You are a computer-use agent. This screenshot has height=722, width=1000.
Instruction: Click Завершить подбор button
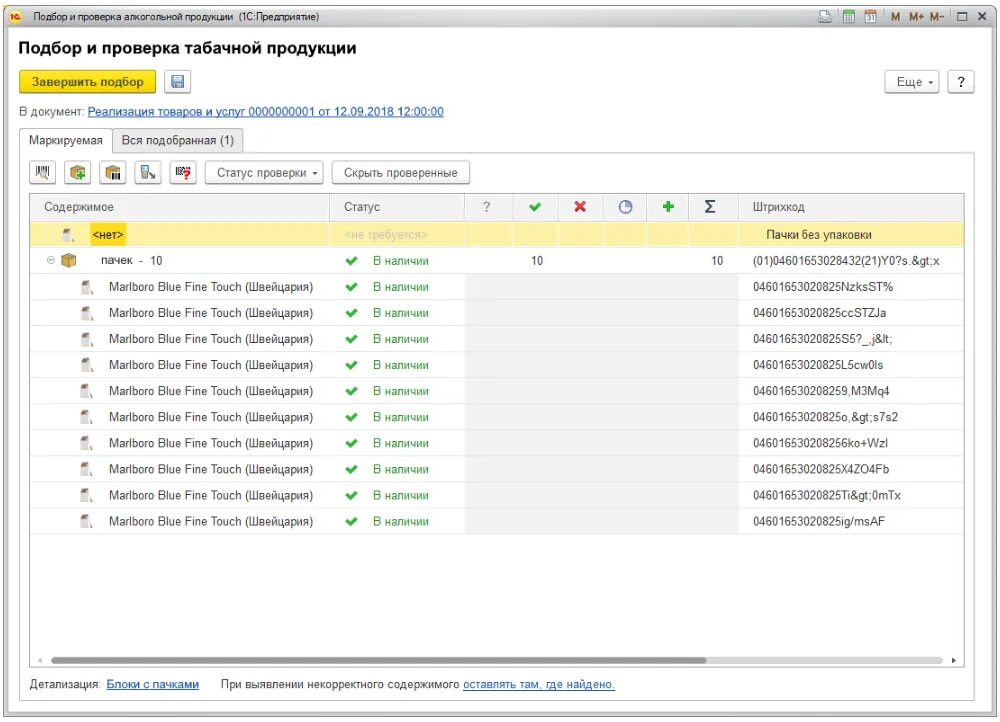click(x=87, y=82)
